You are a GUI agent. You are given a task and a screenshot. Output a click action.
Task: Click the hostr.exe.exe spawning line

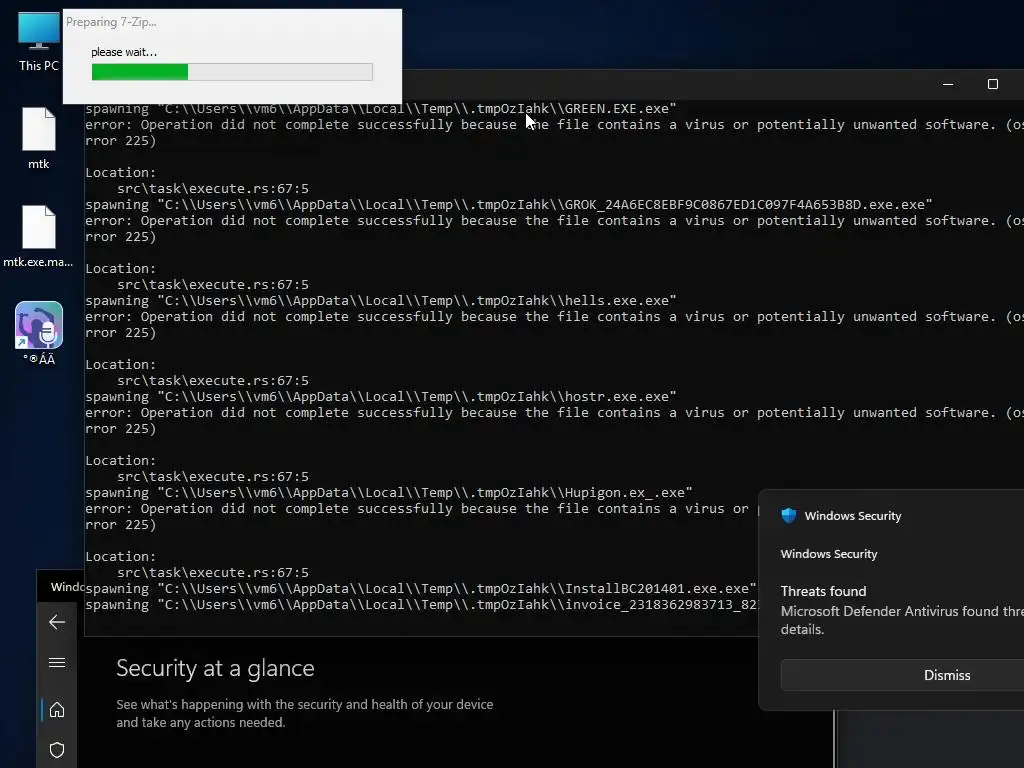pos(381,396)
